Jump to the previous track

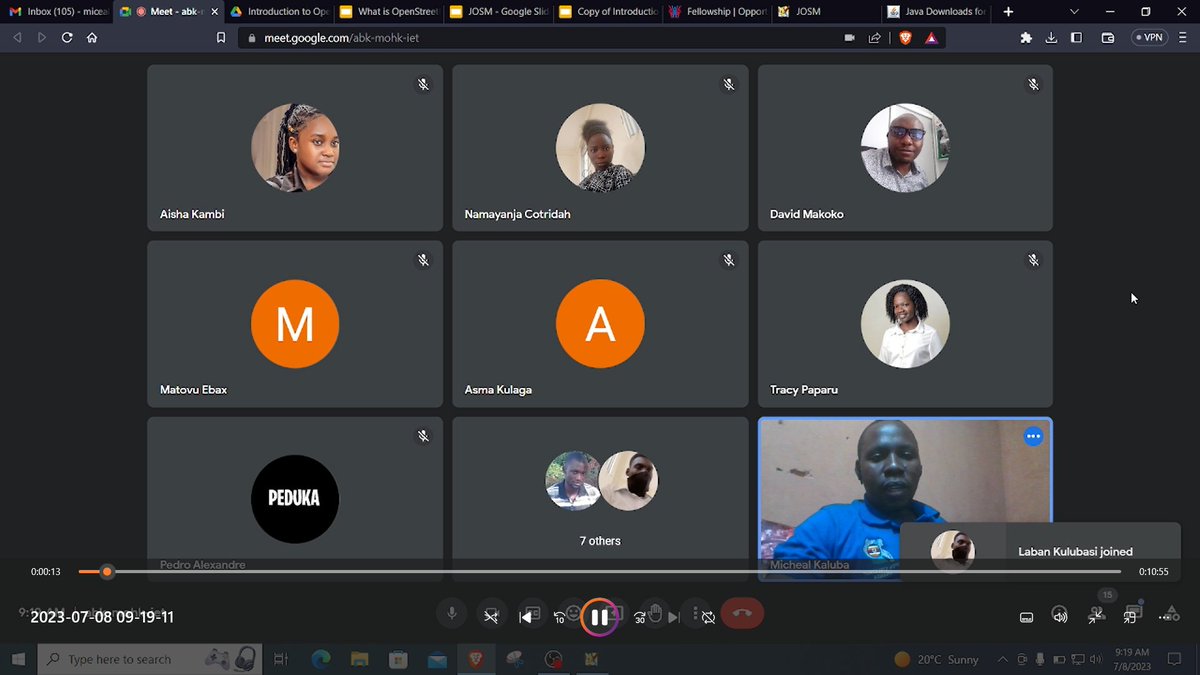click(525, 617)
